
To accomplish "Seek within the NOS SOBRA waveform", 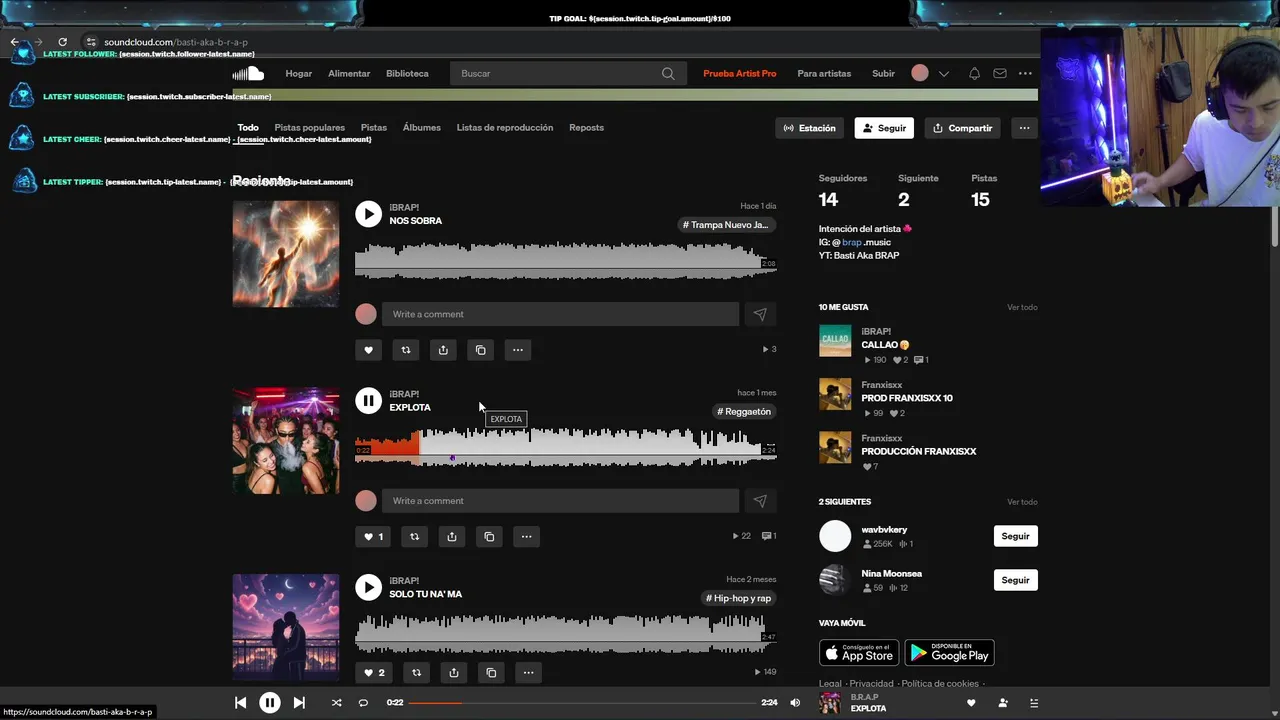I will tap(565, 260).
